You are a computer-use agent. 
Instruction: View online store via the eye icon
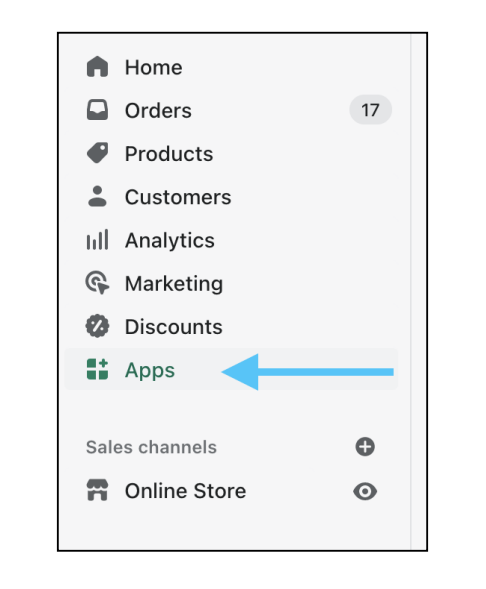click(365, 491)
